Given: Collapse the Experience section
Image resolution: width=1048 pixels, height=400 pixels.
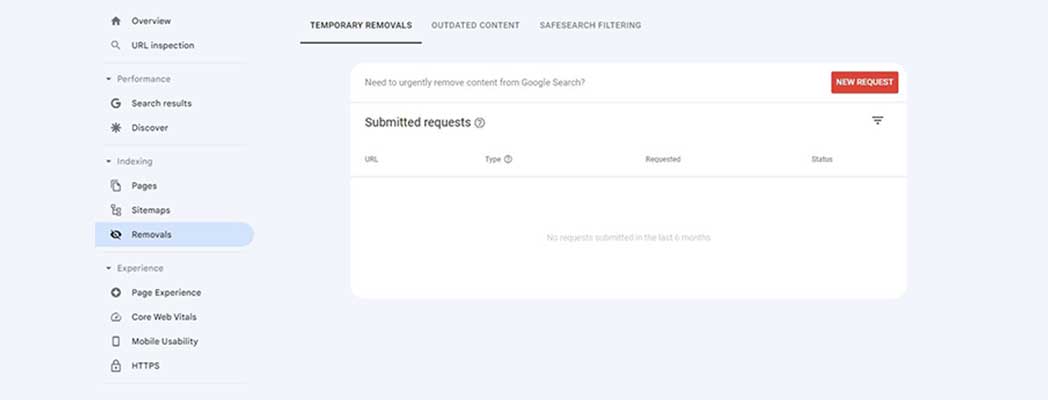Looking at the screenshot, I should (x=108, y=268).
